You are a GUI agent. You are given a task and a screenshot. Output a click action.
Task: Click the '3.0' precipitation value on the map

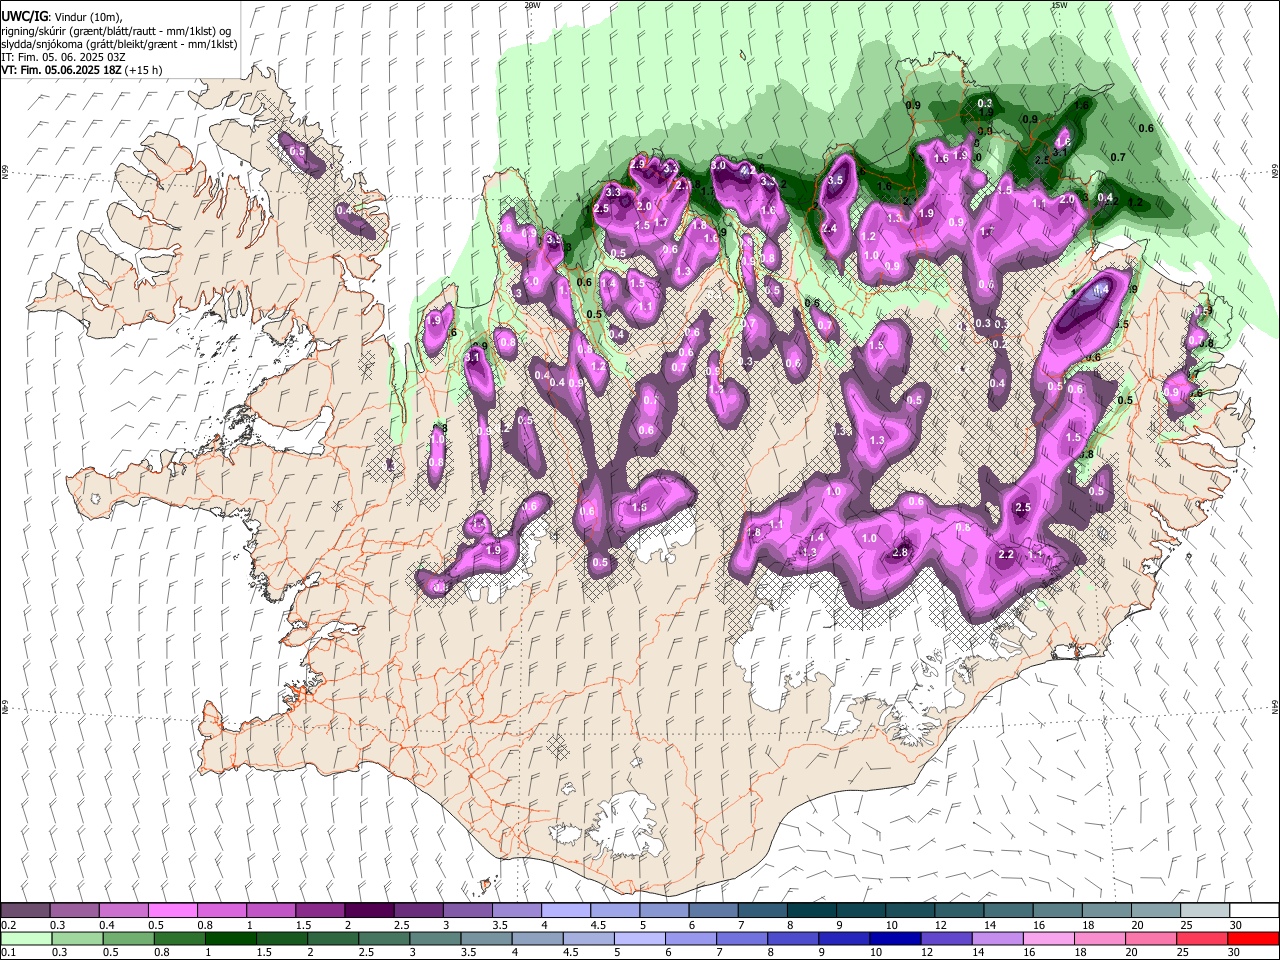click(718, 165)
